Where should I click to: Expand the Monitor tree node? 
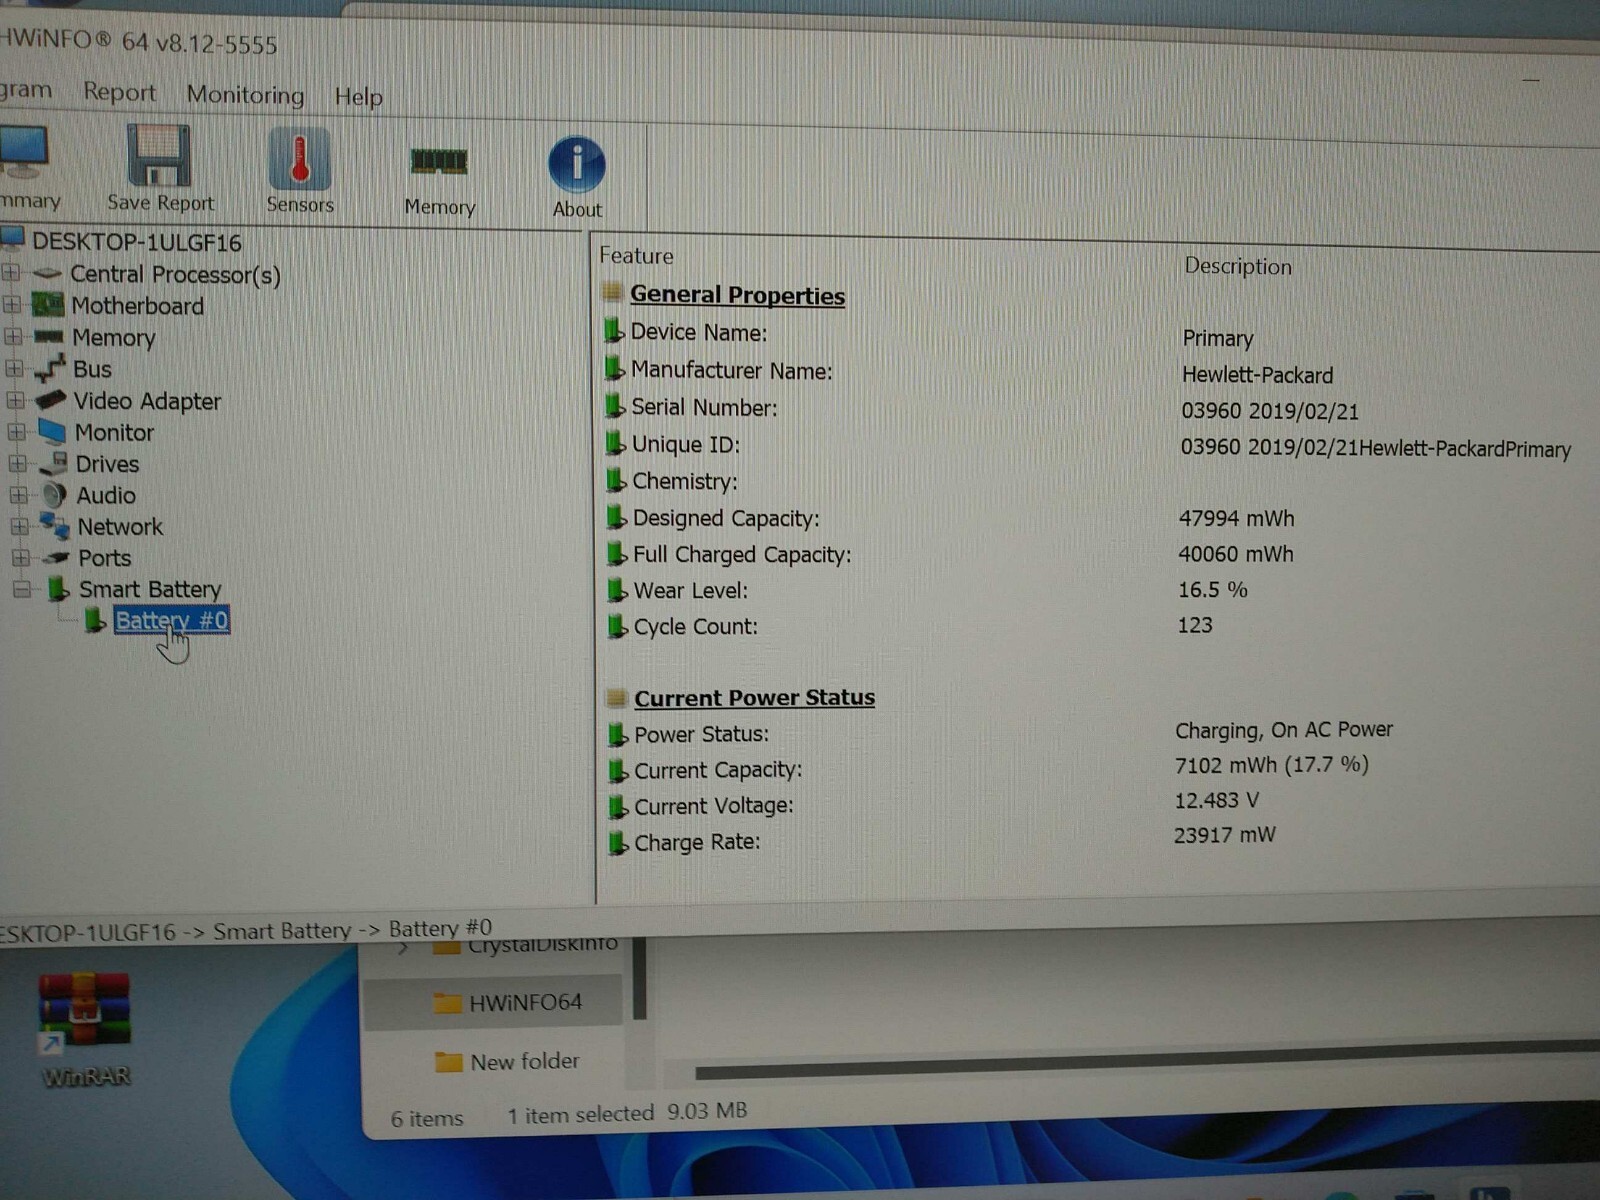[16, 432]
